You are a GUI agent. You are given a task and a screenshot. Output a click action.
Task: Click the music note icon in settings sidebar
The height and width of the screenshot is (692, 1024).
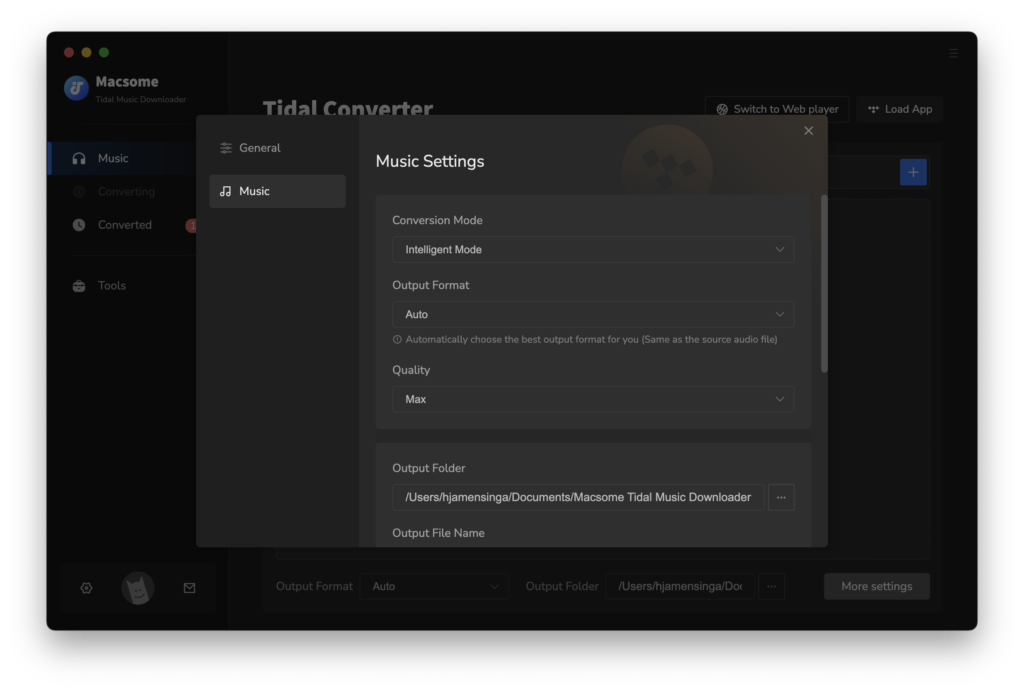point(226,191)
